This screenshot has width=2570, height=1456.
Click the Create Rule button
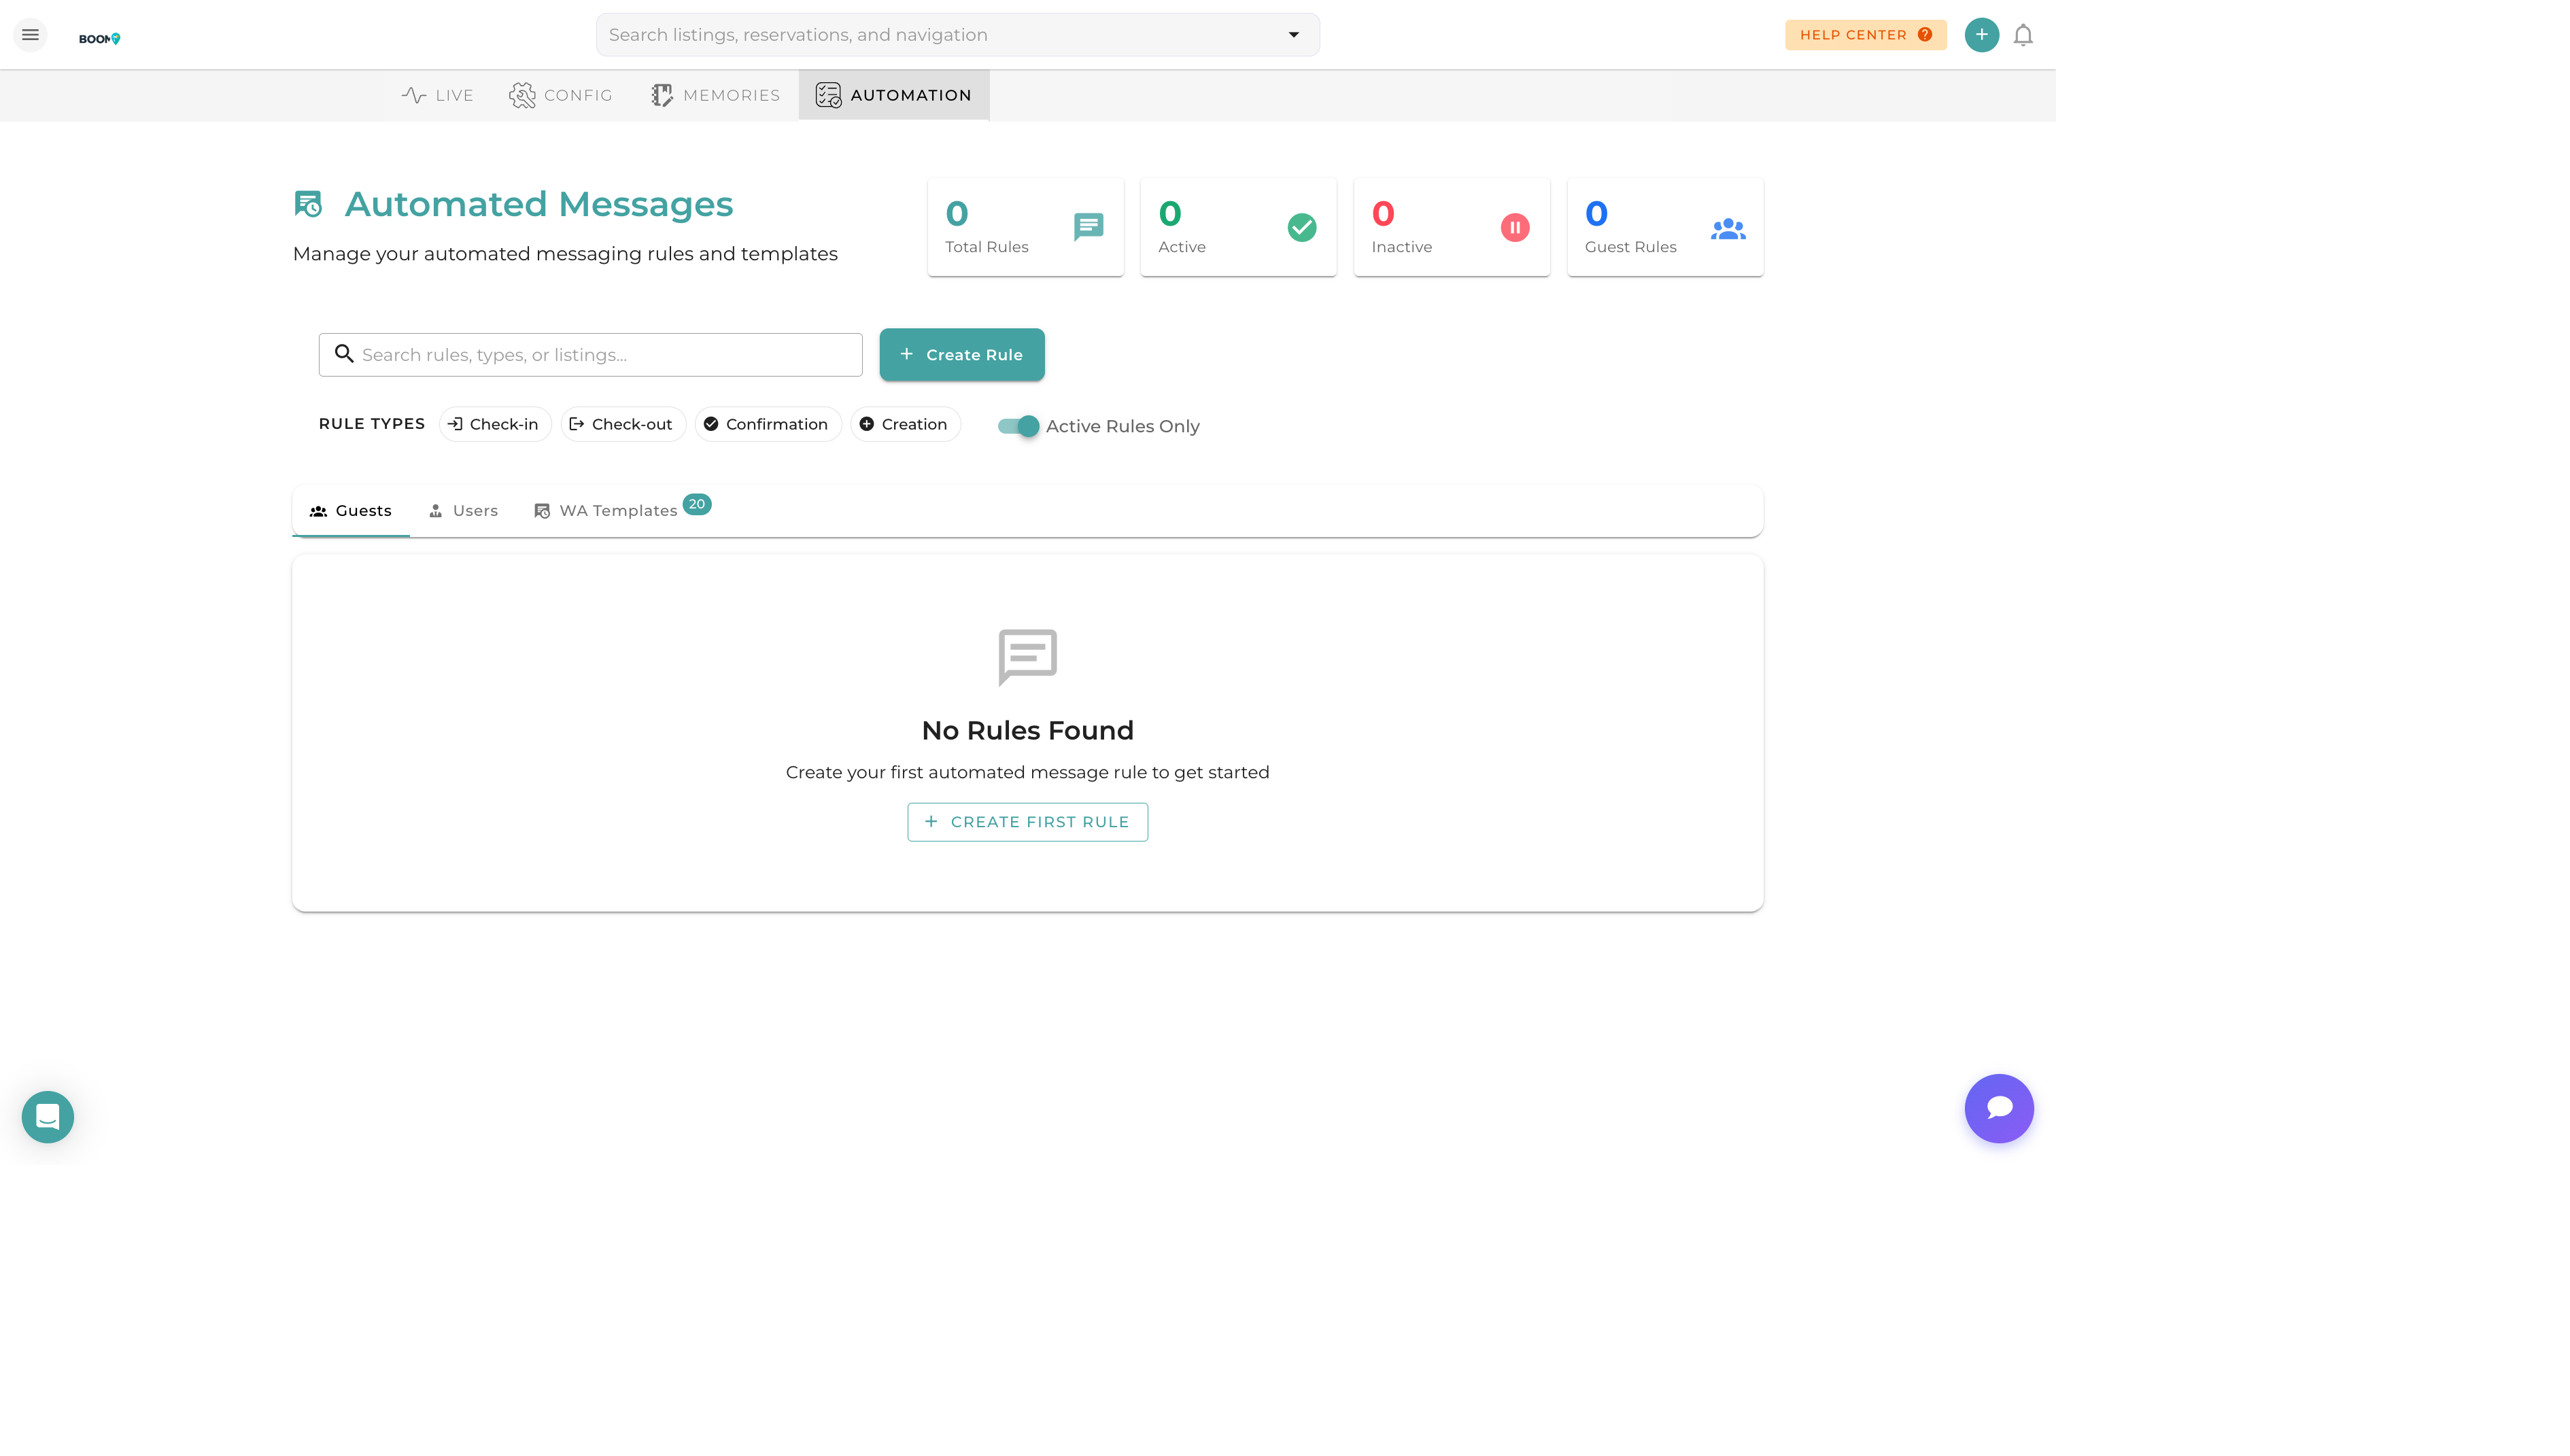click(x=961, y=354)
